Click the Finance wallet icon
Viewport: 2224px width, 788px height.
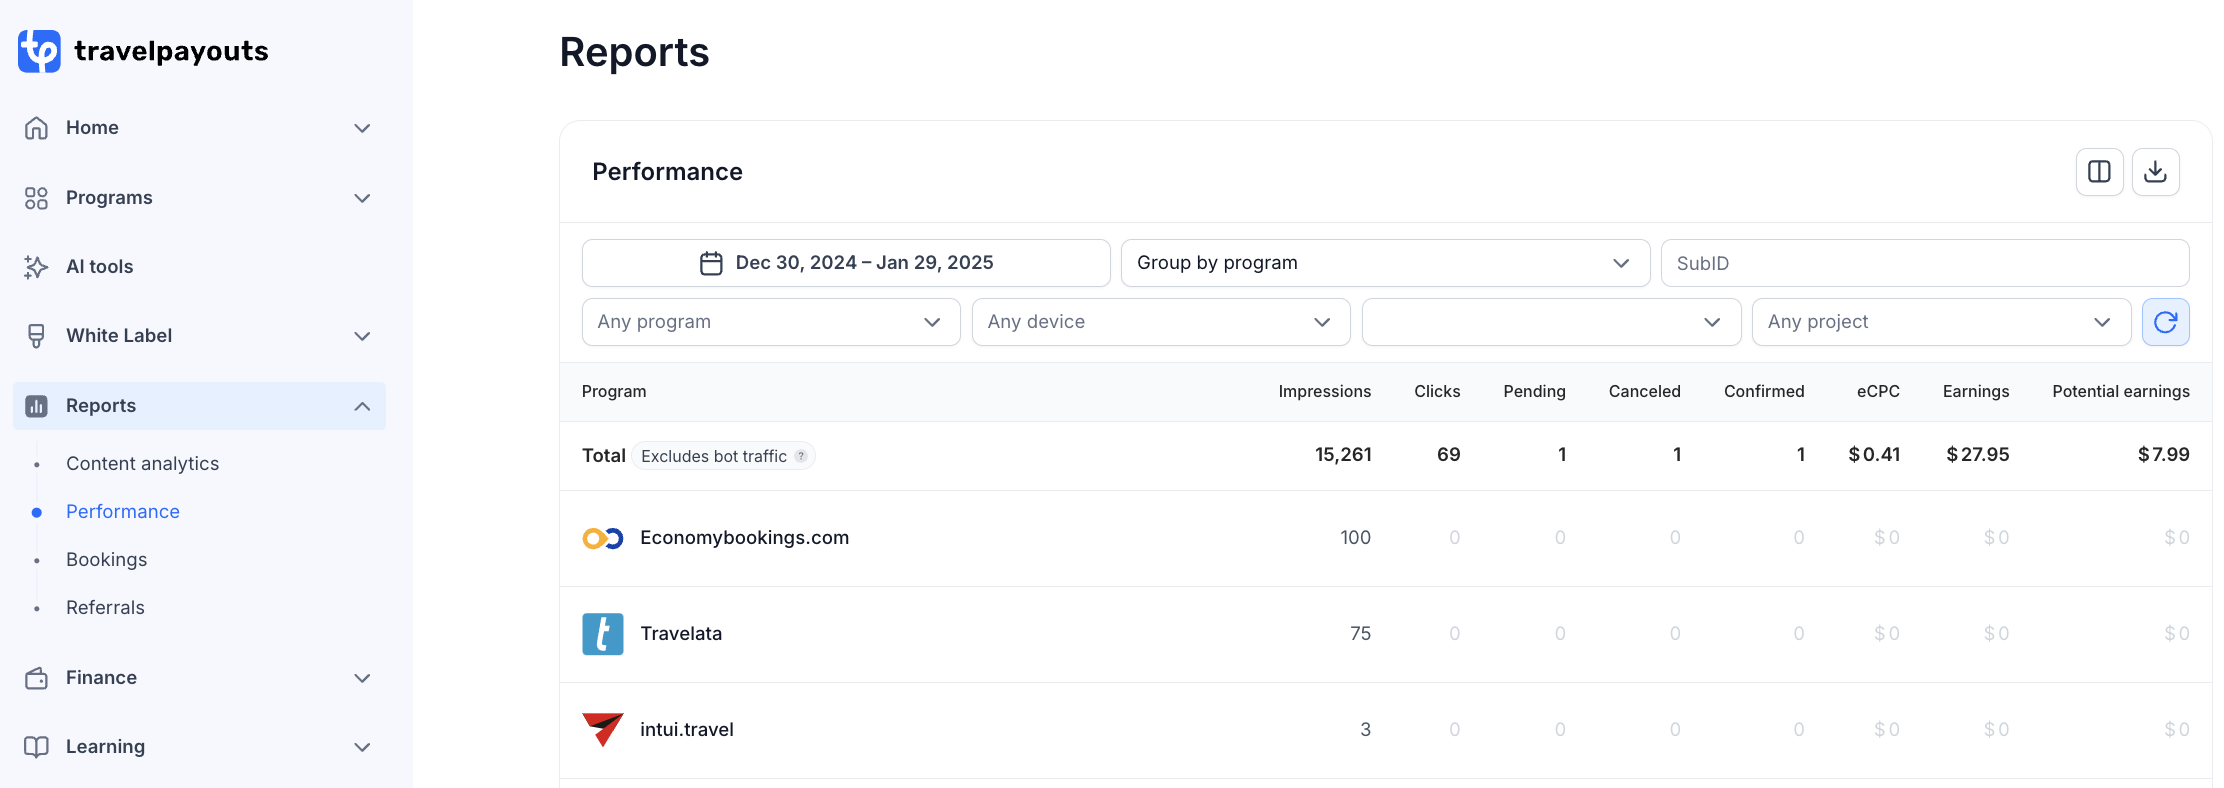36,678
